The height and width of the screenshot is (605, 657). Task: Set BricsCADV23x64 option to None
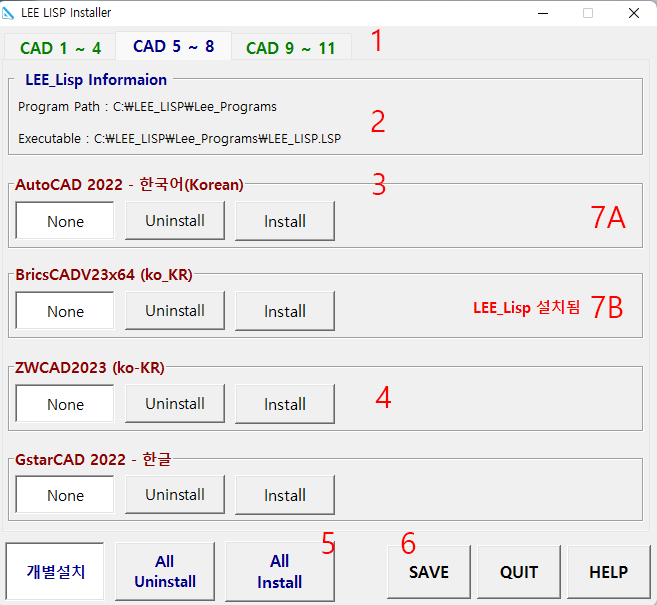tap(65, 311)
